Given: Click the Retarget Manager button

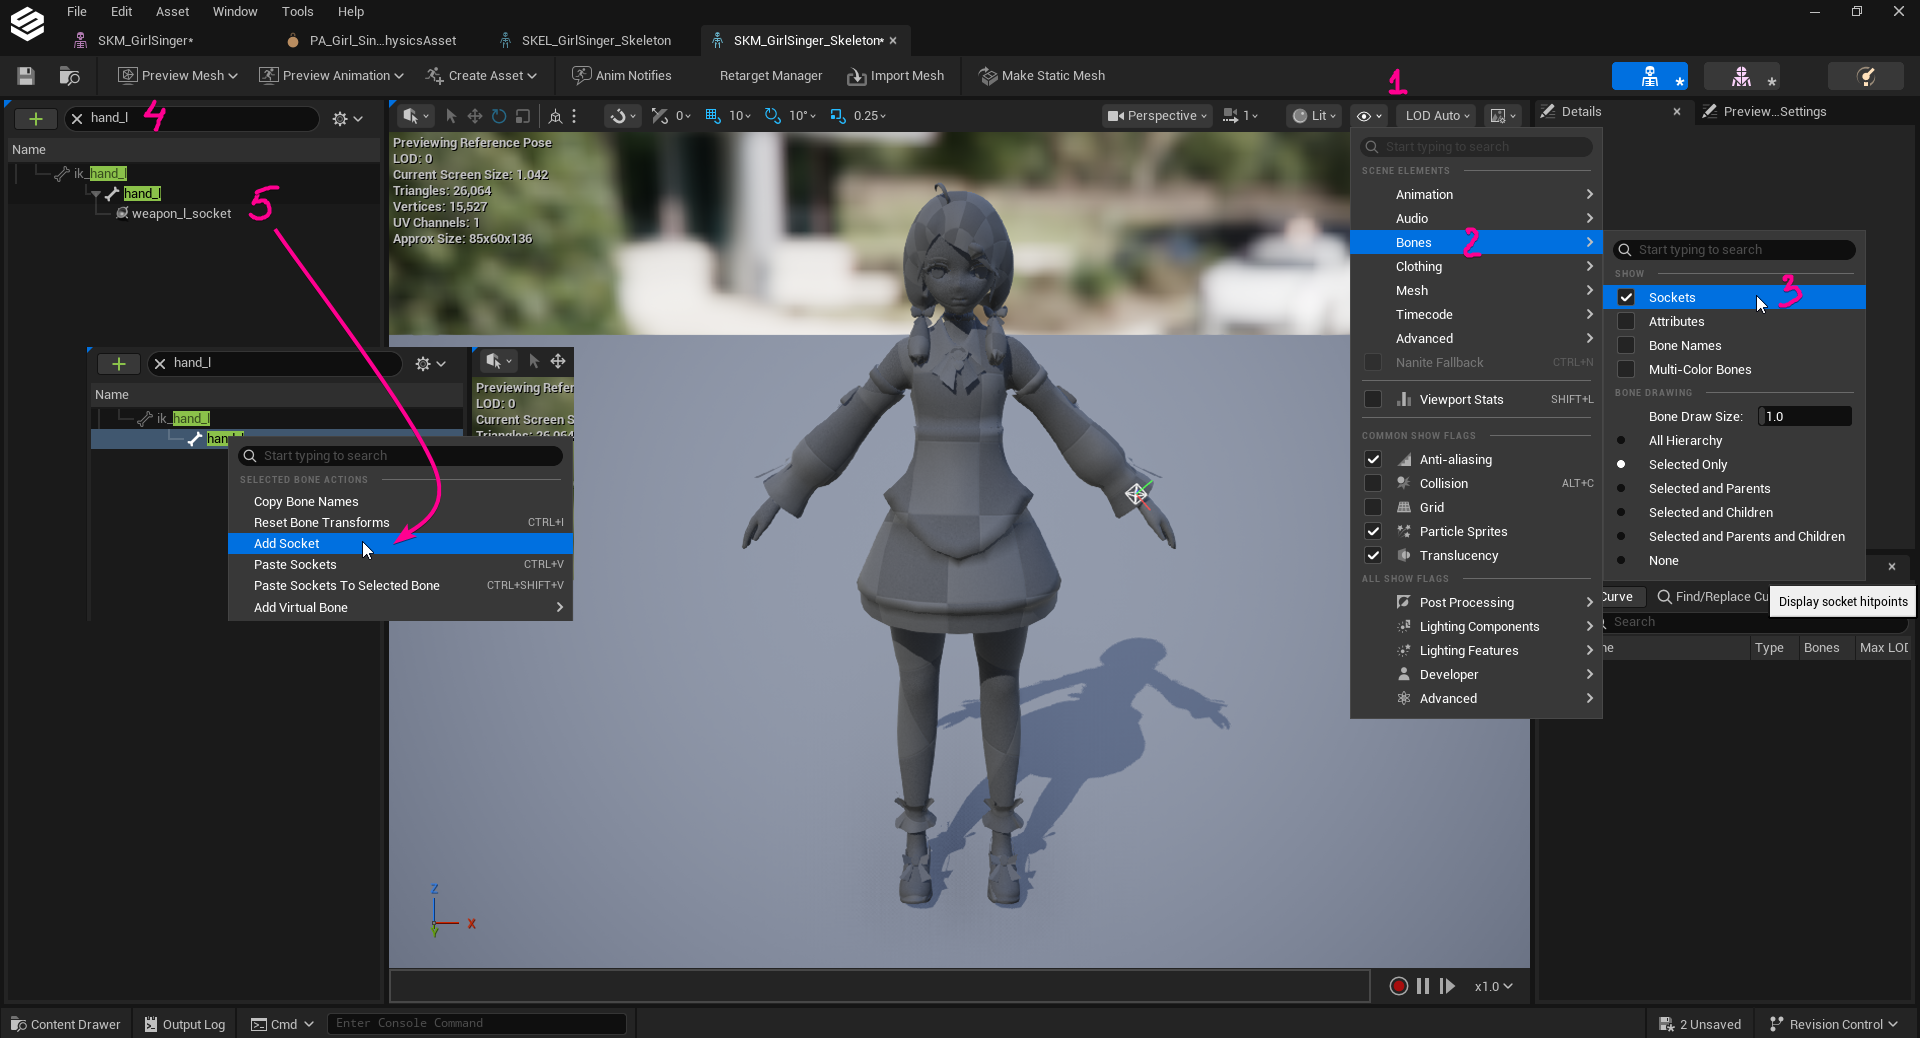Looking at the screenshot, I should tap(770, 76).
